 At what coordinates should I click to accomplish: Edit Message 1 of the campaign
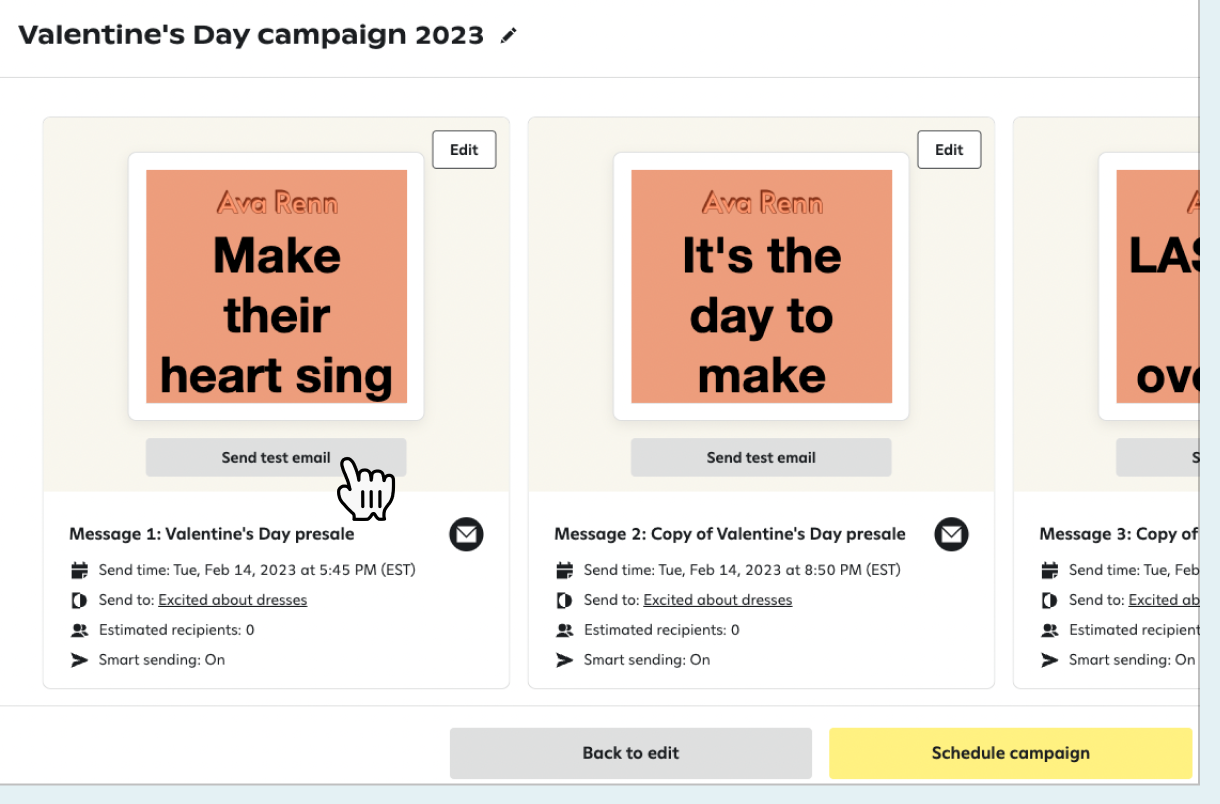463,149
